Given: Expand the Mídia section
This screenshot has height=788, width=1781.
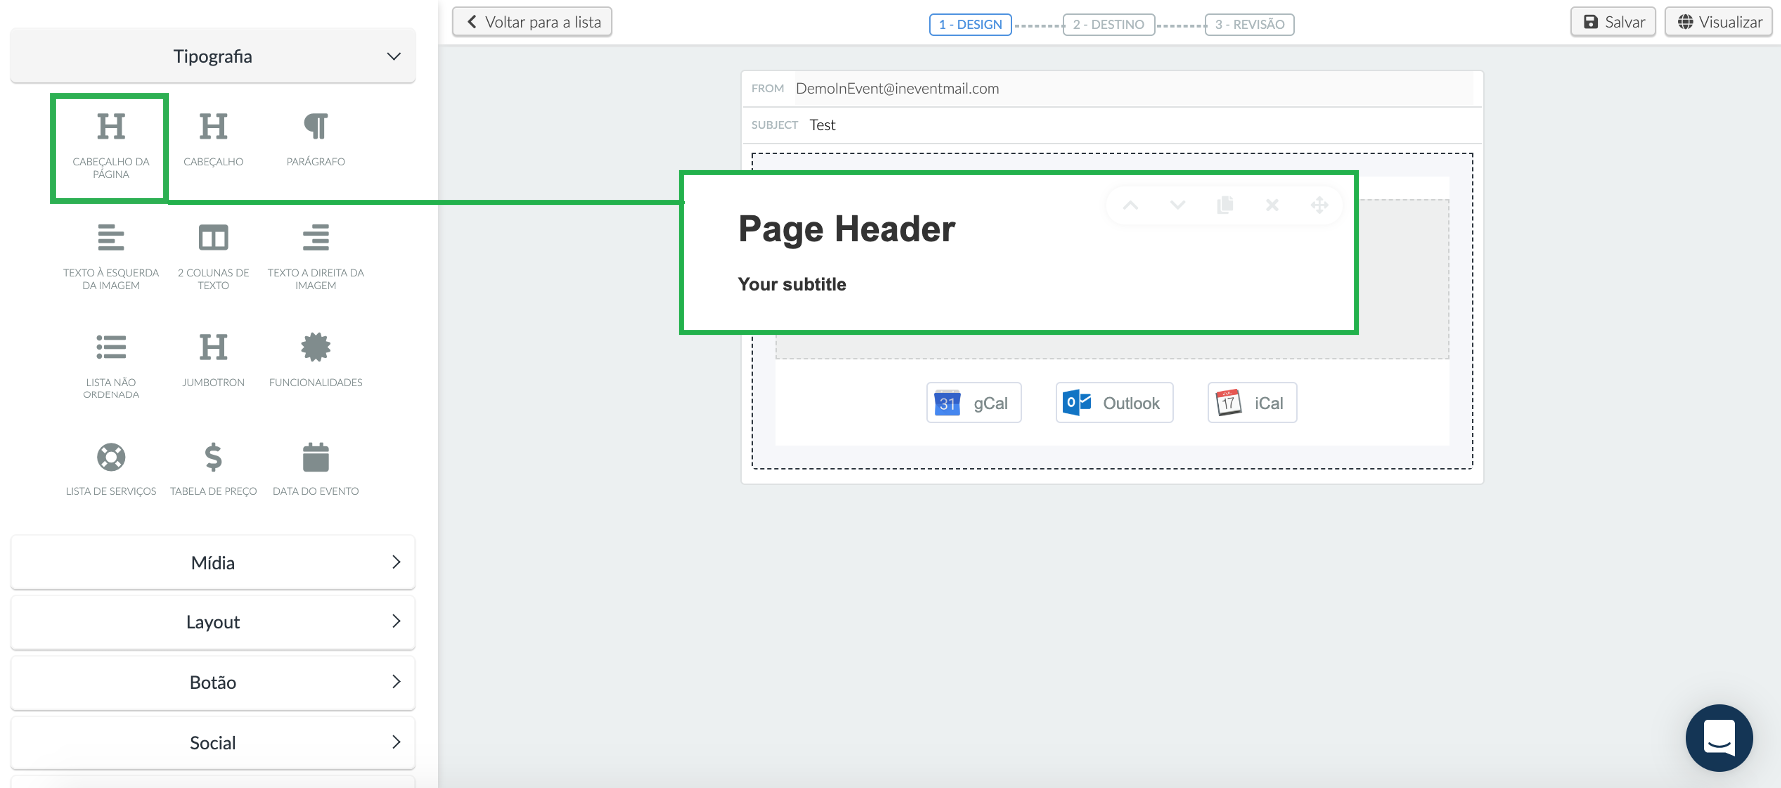Looking at the screenshot, I should (x=213, y=563).
